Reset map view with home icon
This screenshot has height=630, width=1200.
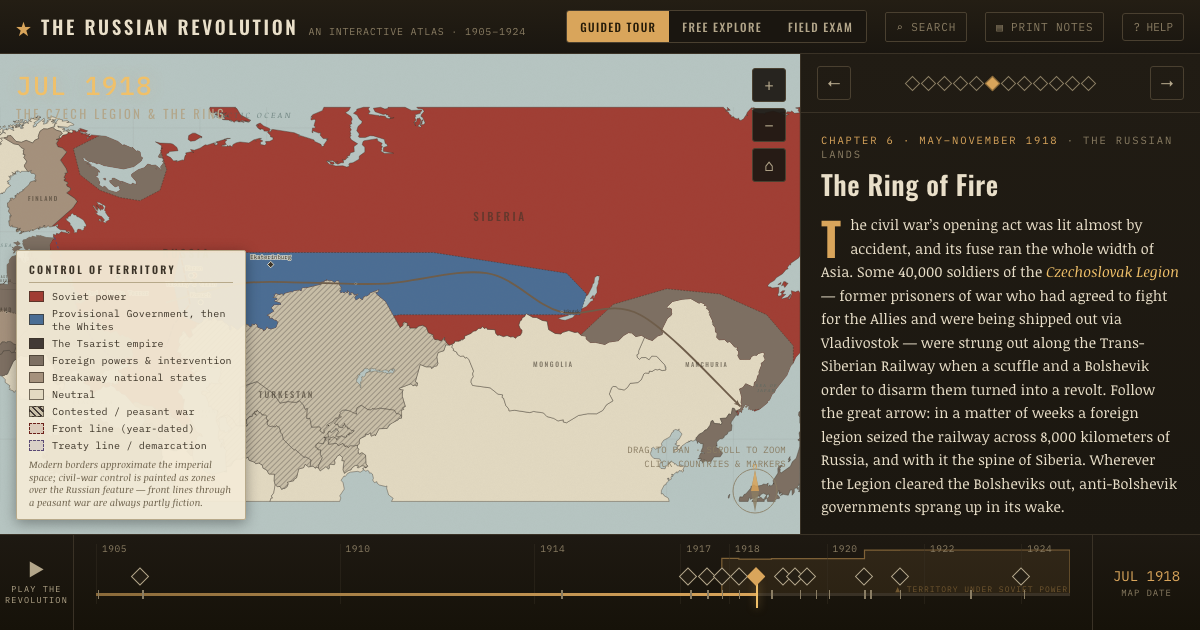click(x=769, y=165)
